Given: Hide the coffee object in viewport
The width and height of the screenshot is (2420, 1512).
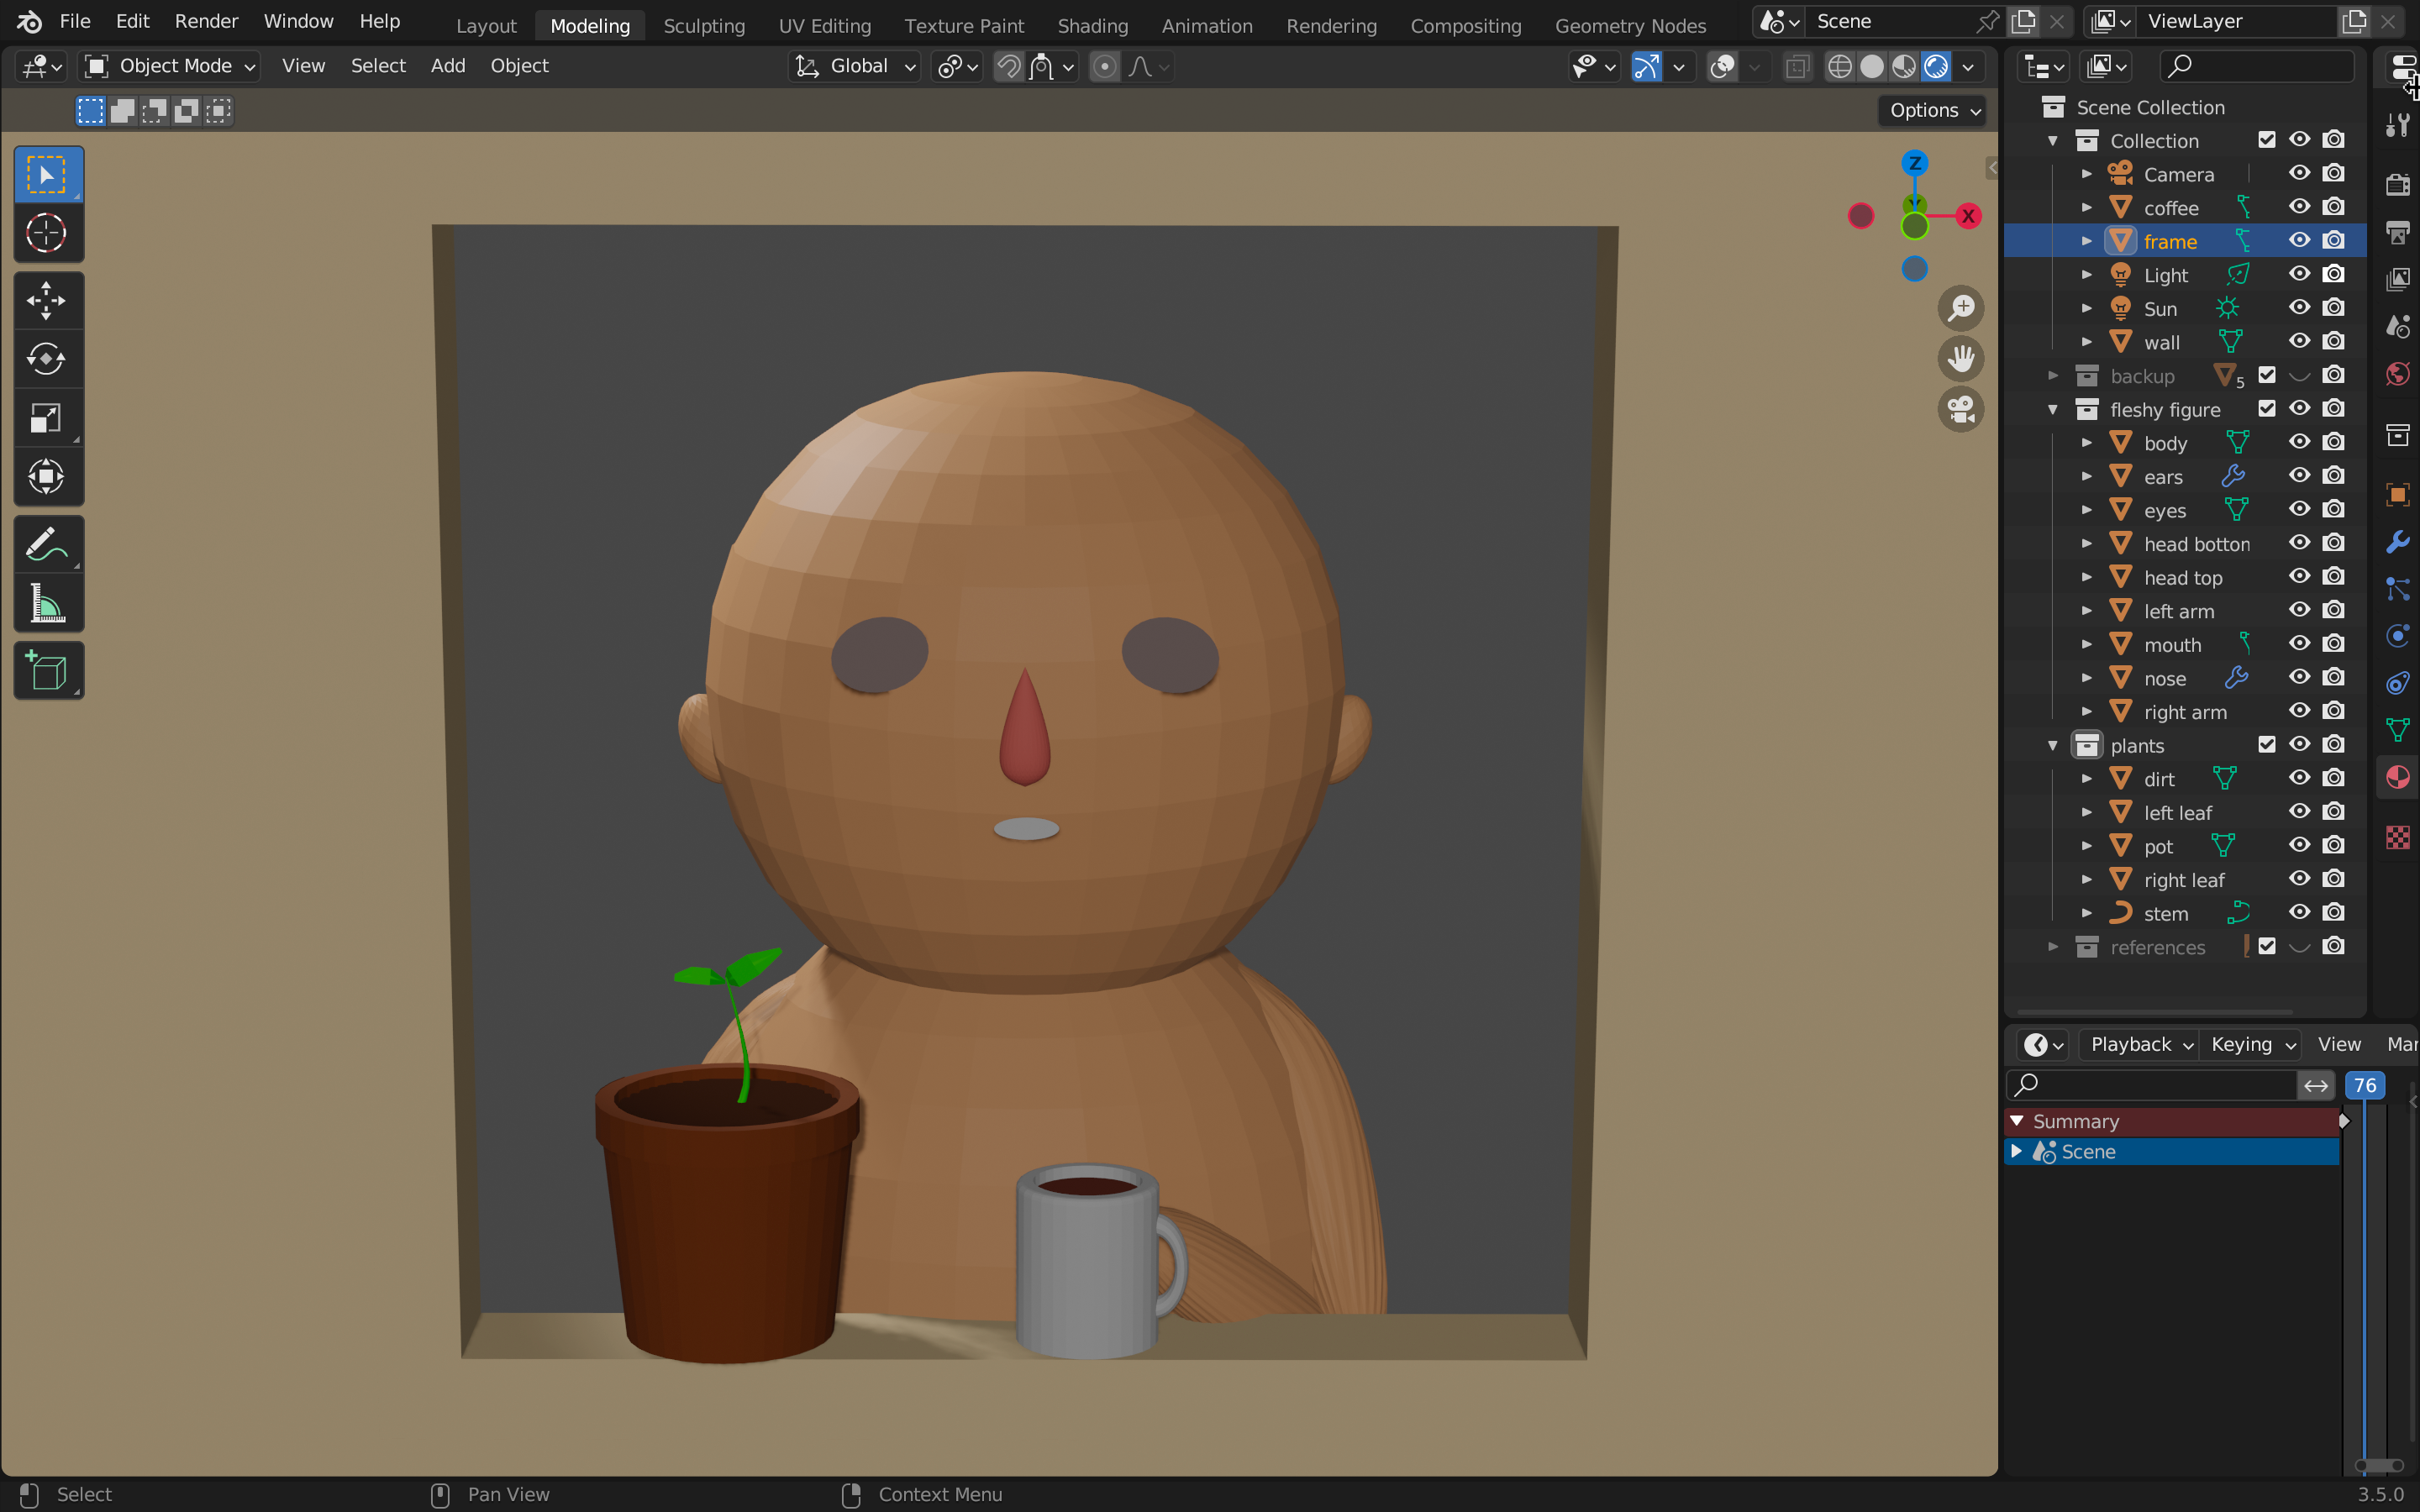Looking at the screenshot, I should (x=2299, y=207).
